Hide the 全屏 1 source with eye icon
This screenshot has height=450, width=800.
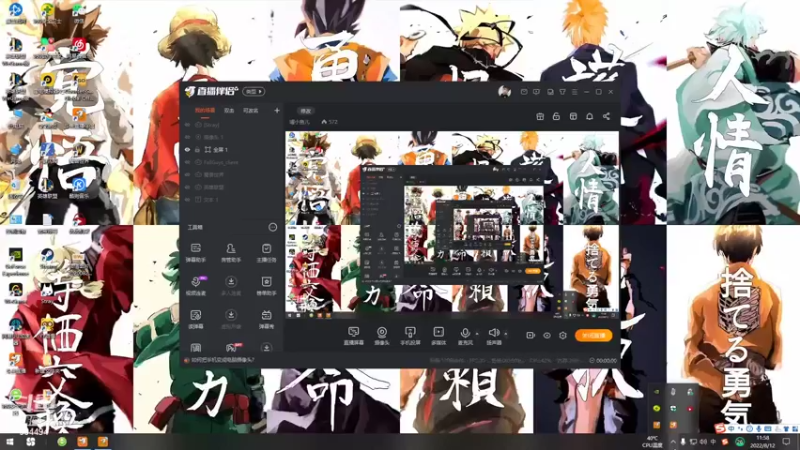[x=187, y=149]
